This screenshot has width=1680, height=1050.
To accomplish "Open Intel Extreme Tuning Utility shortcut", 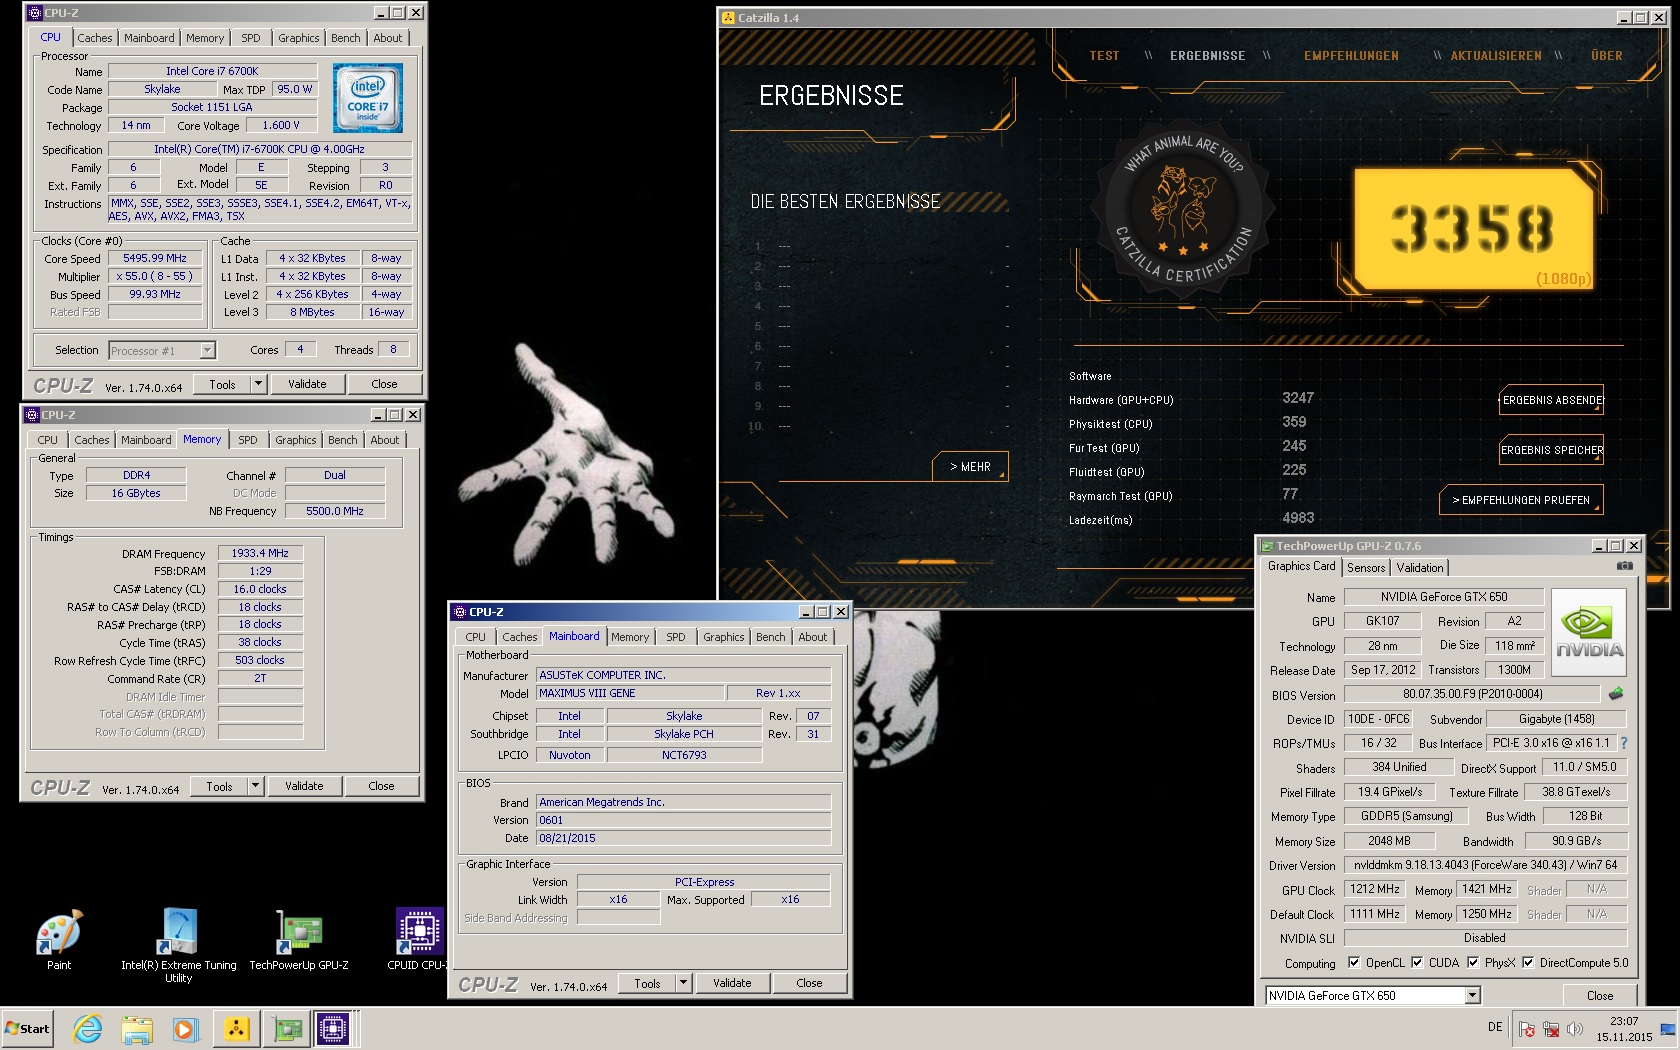I will tap(179, 945).
